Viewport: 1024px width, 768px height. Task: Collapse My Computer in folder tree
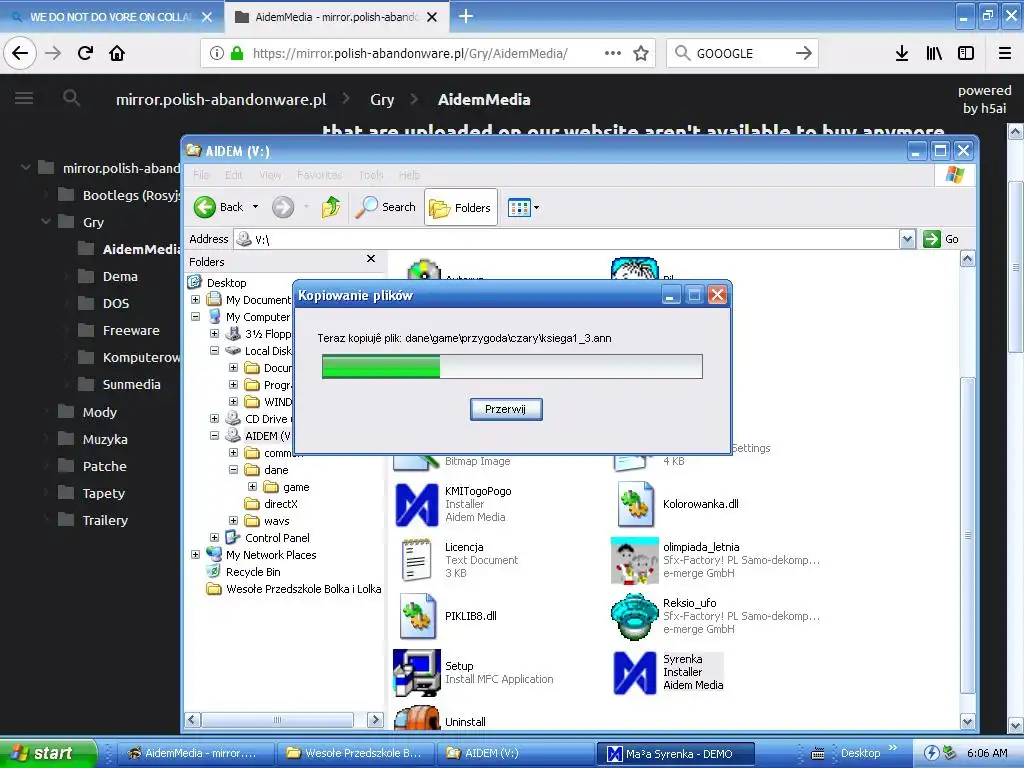195,317
